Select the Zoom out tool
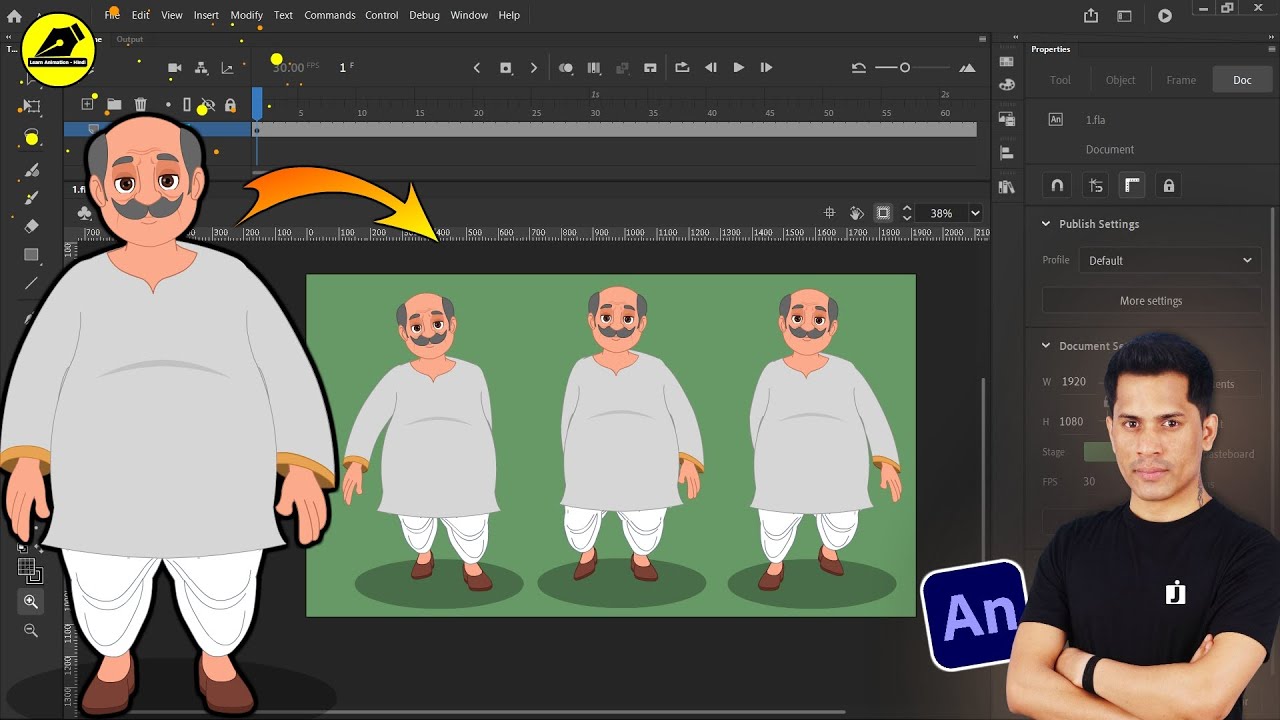1280x720 pixels. tap(31, 630)
